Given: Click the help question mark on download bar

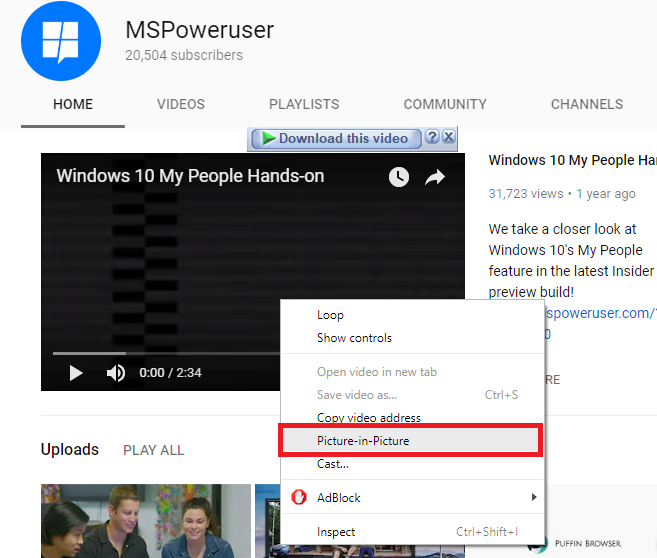Looking at the screenshot, I should pos(432,137).
